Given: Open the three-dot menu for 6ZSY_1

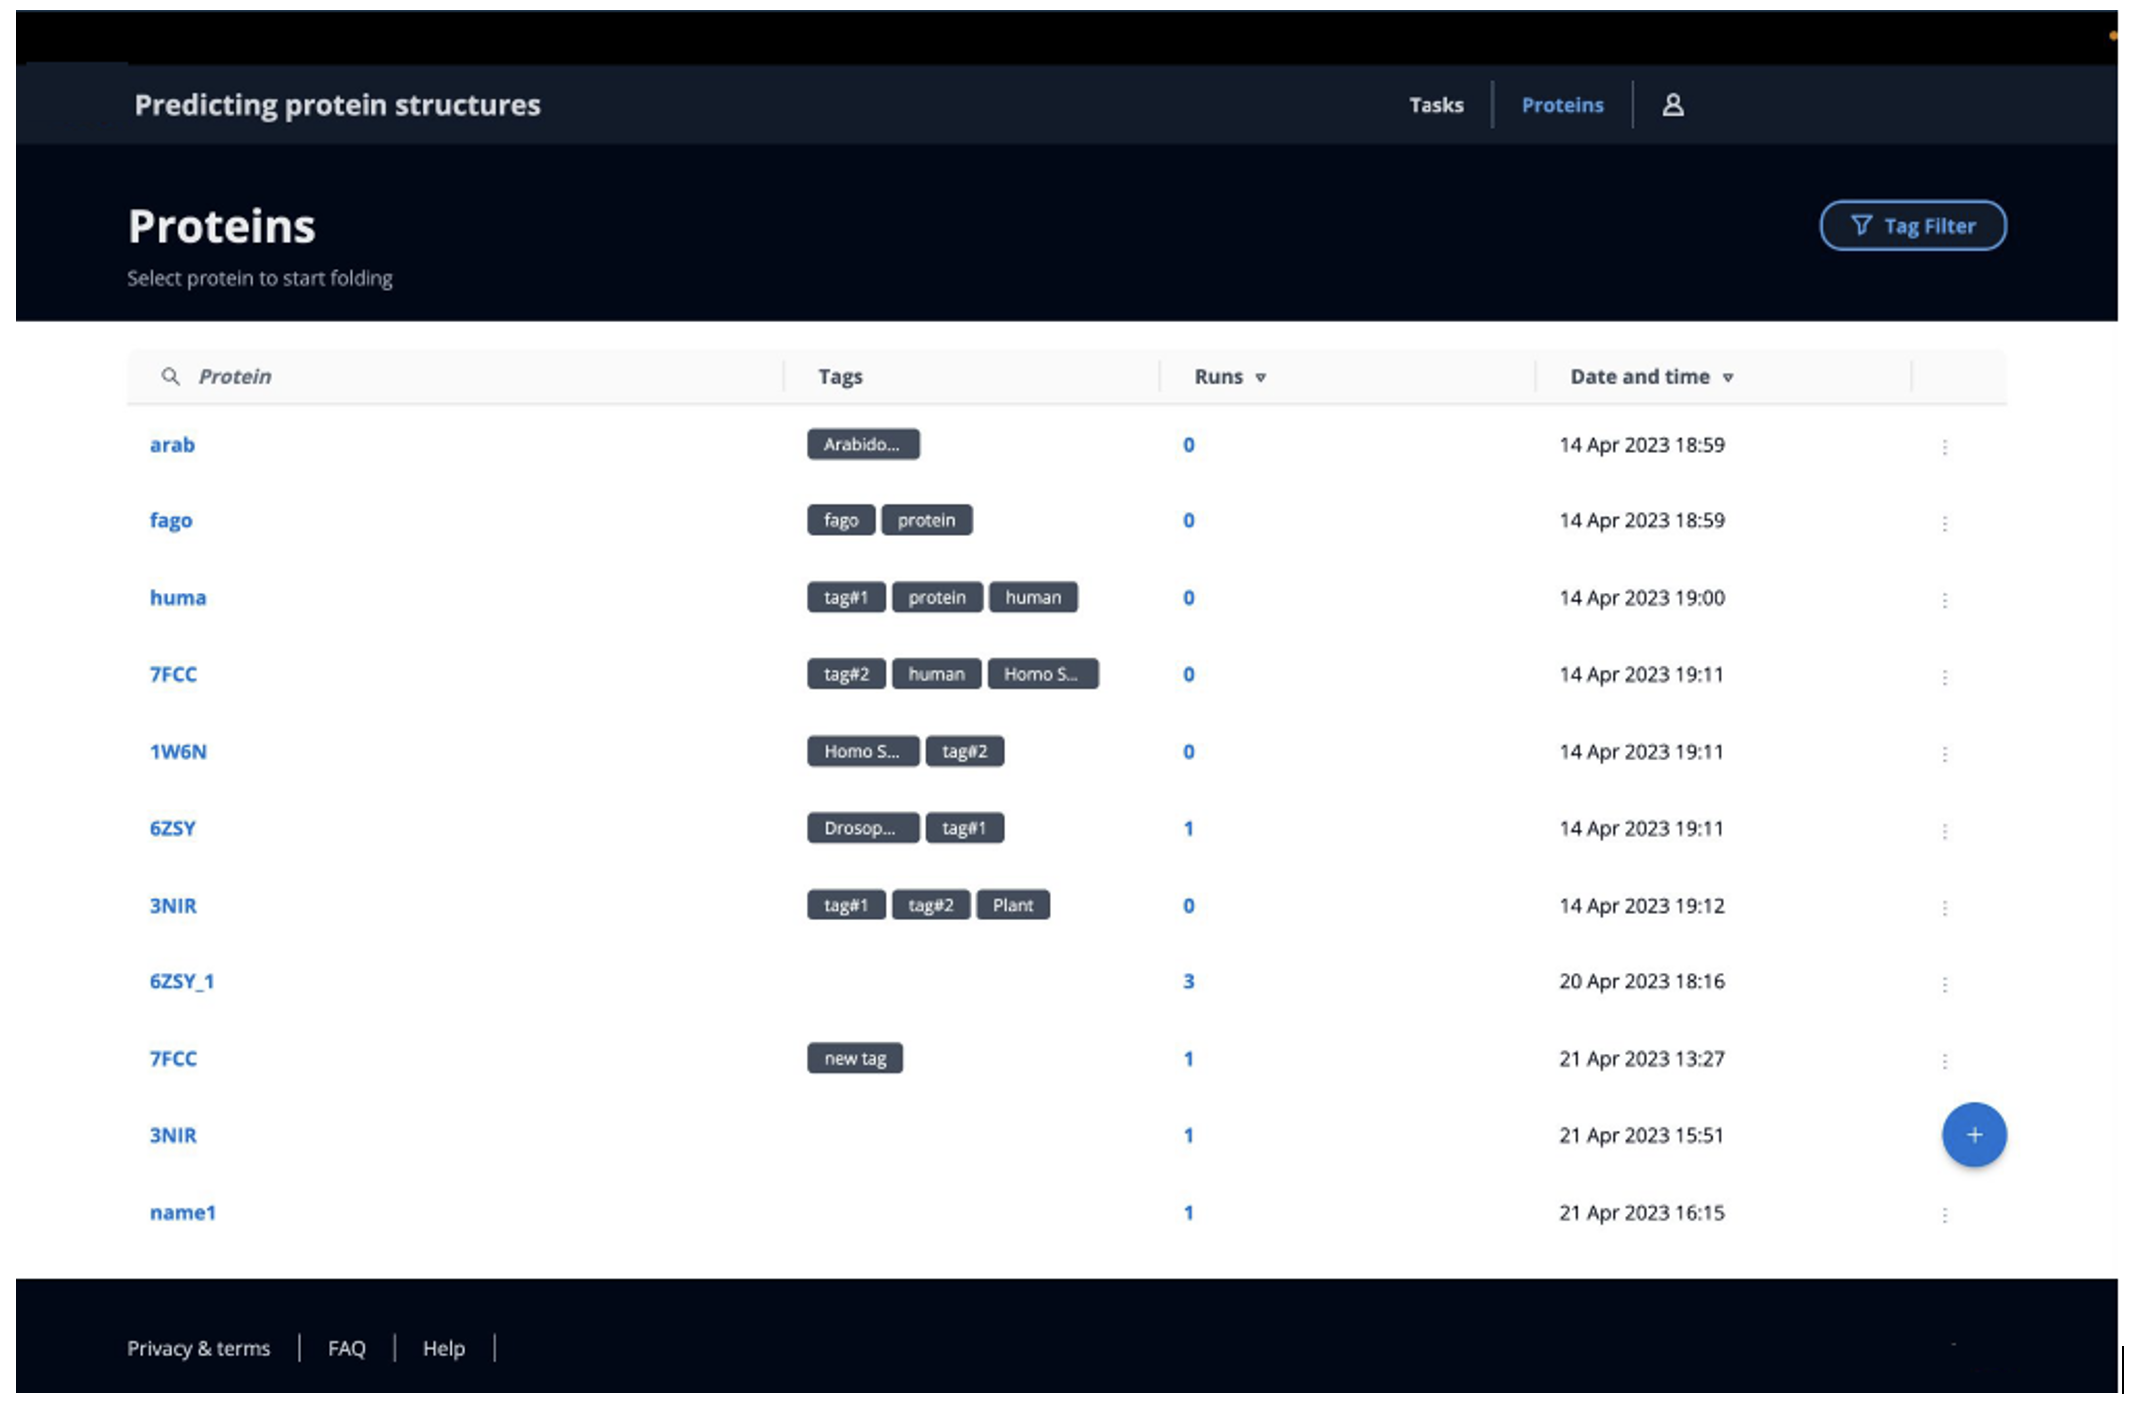Looking at the screenshot, I should (x=1944, y=983).
